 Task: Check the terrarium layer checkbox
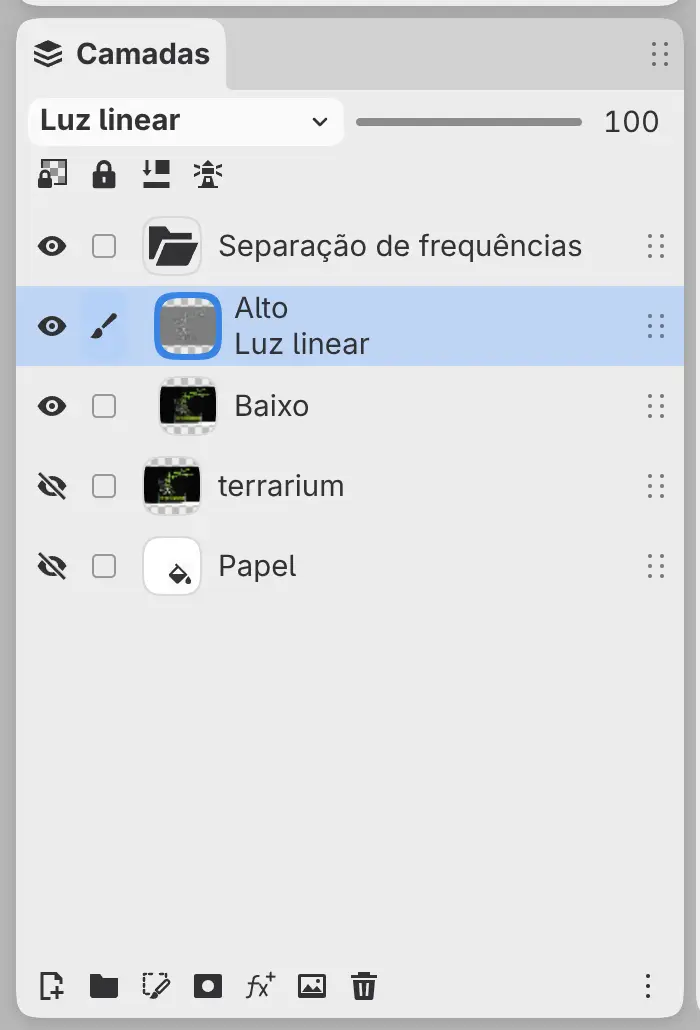(x=104, y=486)
